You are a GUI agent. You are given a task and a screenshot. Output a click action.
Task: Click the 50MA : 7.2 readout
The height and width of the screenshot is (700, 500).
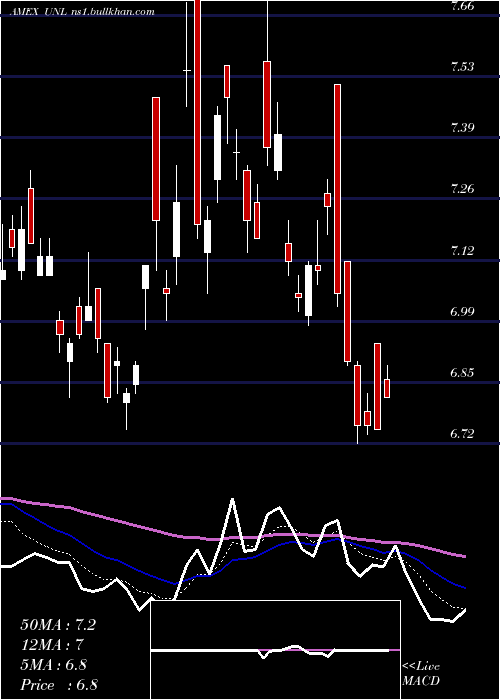[x=58, y=625]
